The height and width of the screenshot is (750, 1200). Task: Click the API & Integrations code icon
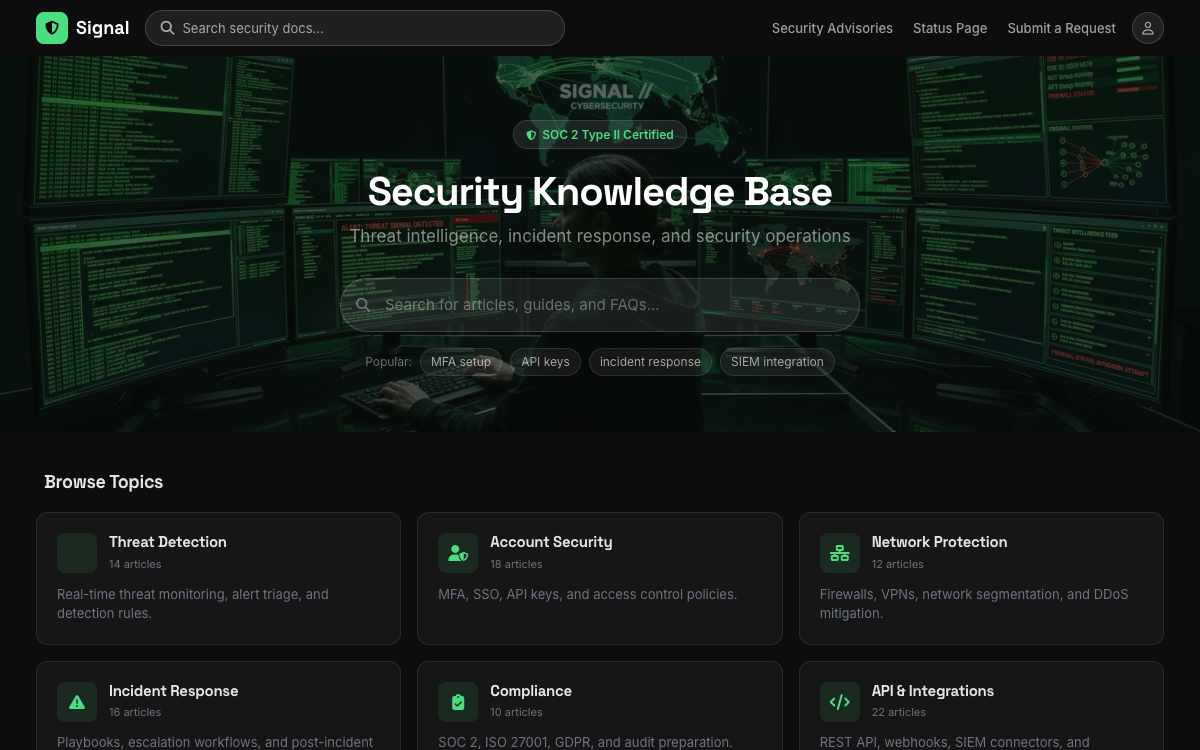coord(840,702)
